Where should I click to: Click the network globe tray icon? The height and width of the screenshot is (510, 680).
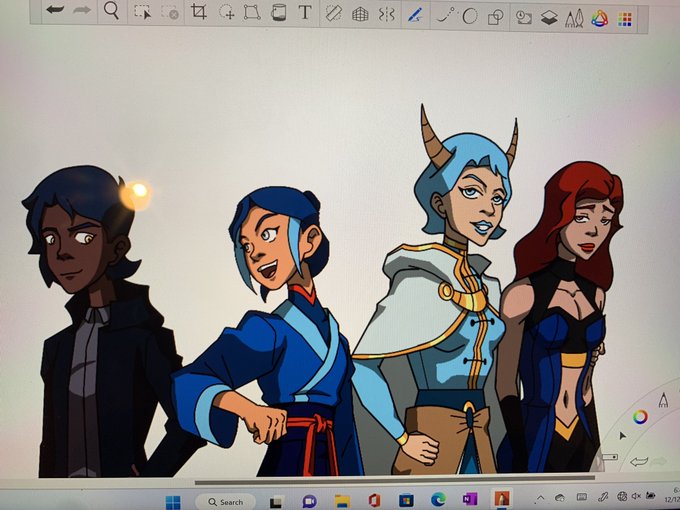pyautogui.click(x=622, y=496)
